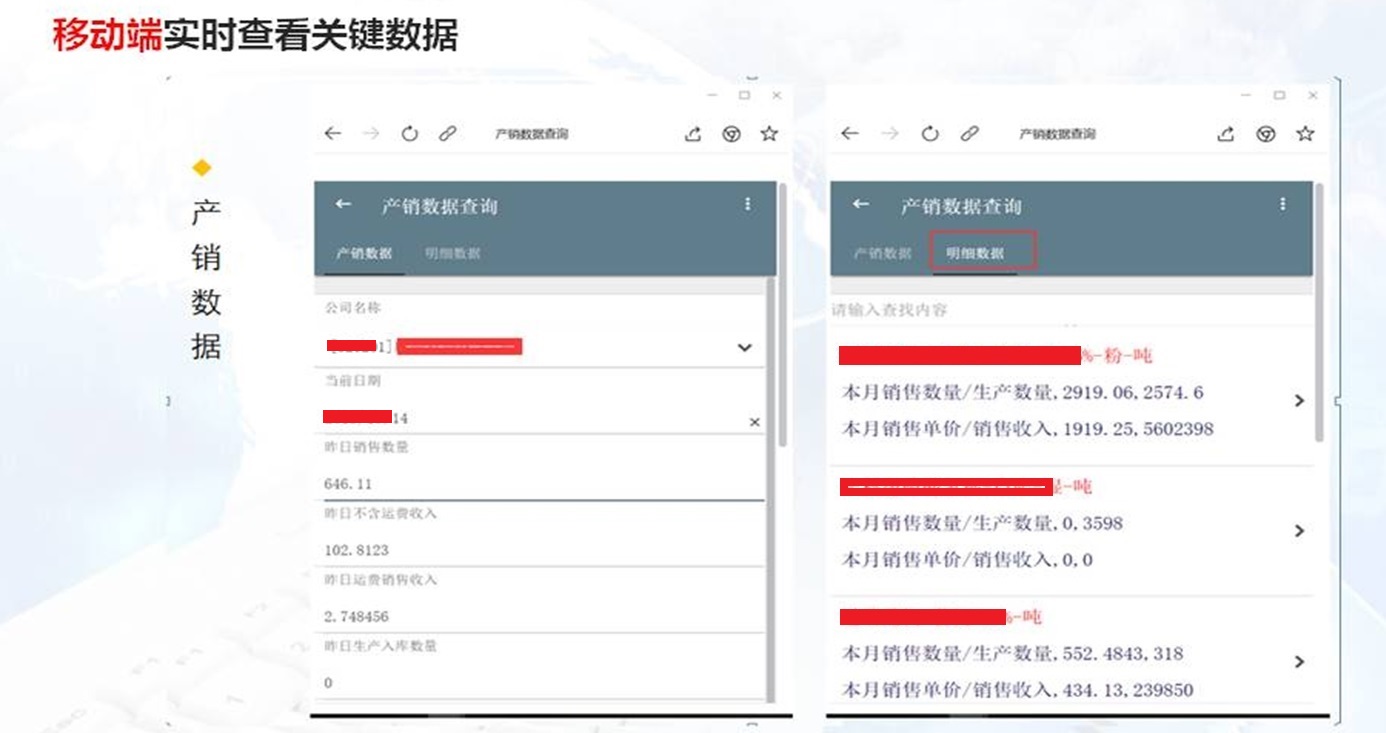Switch to 明细数据 tab in left window
The height and width of the screenshot is (733, 1386).
[x=452, y=254]
